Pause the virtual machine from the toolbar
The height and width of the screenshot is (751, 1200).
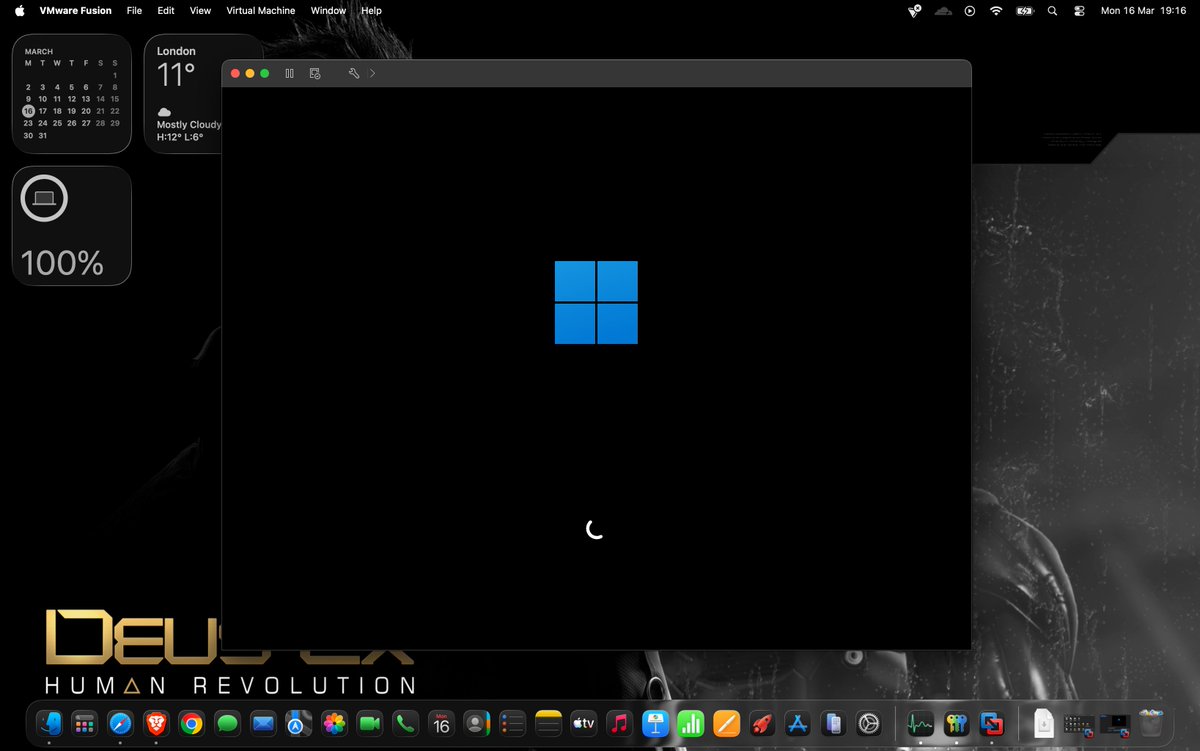(x=289, y=73)
